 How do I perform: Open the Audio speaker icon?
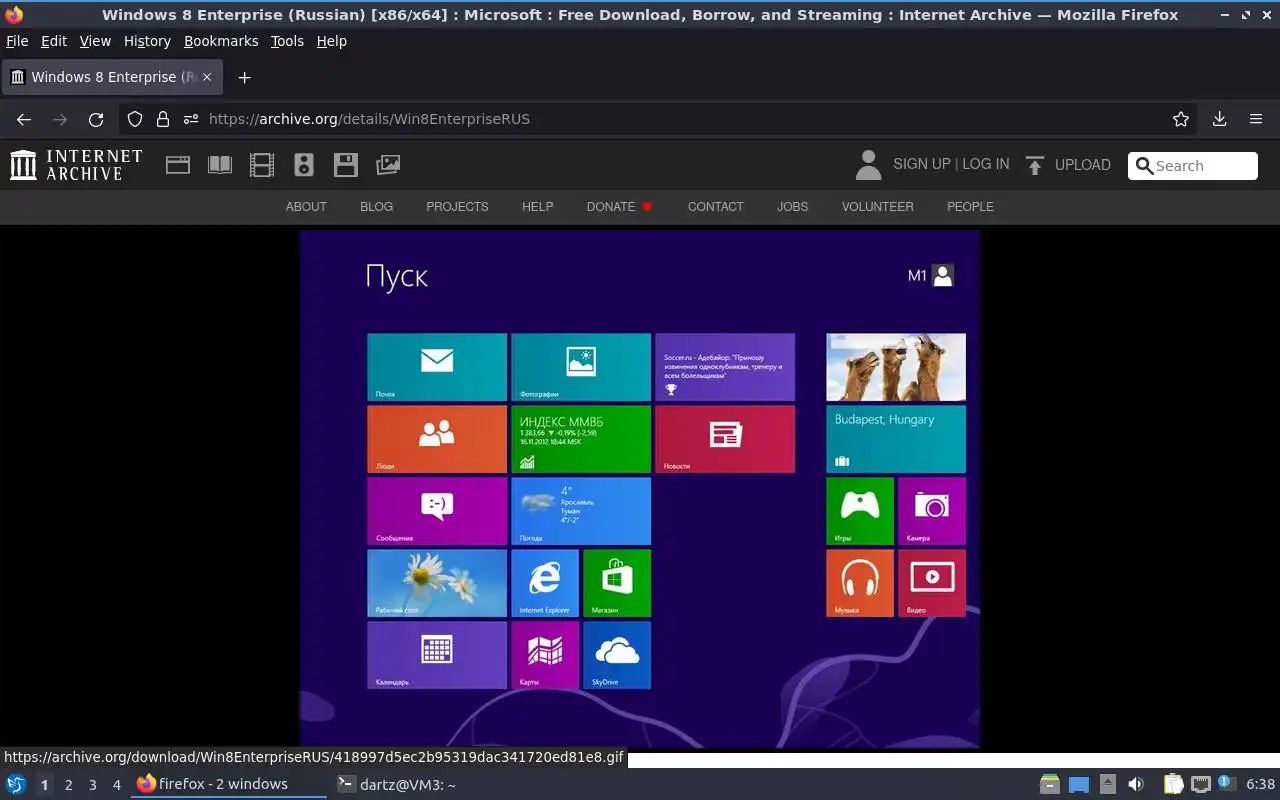click(304, 165)
